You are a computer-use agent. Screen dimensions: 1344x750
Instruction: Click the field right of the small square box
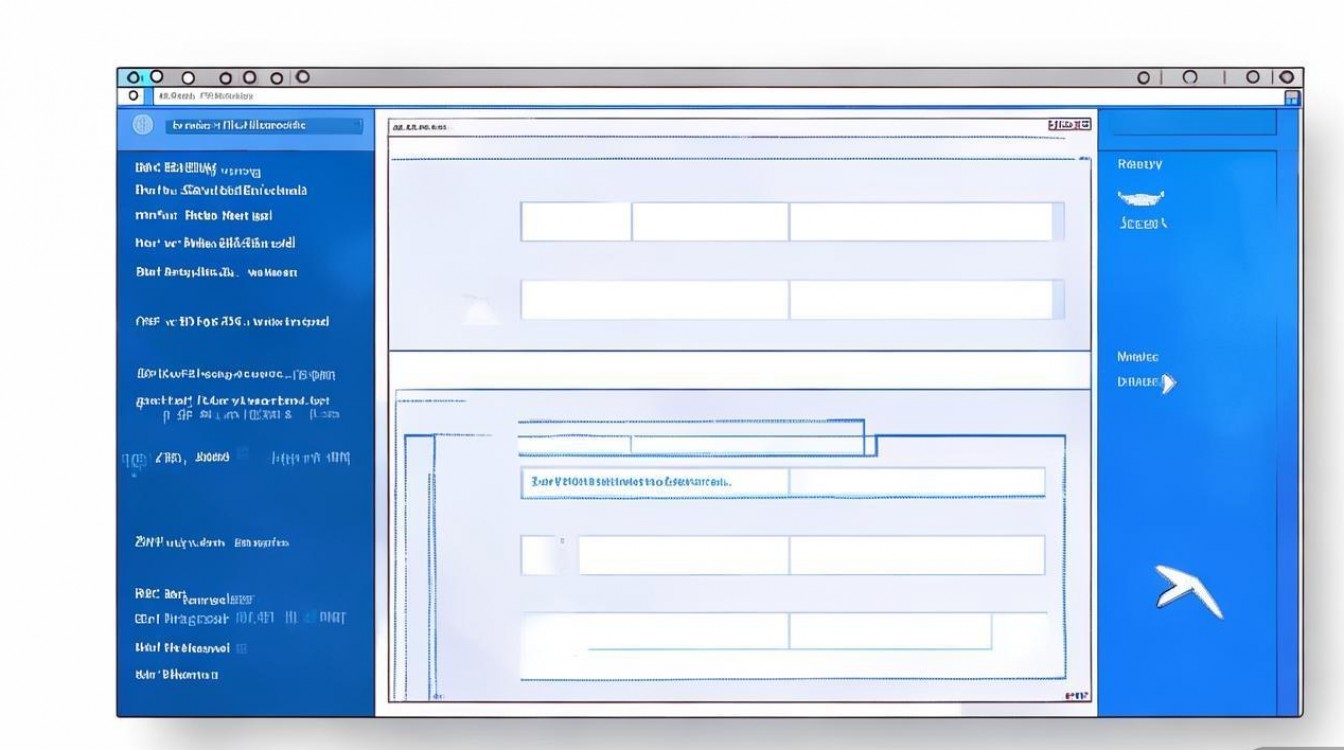(684, 555)
